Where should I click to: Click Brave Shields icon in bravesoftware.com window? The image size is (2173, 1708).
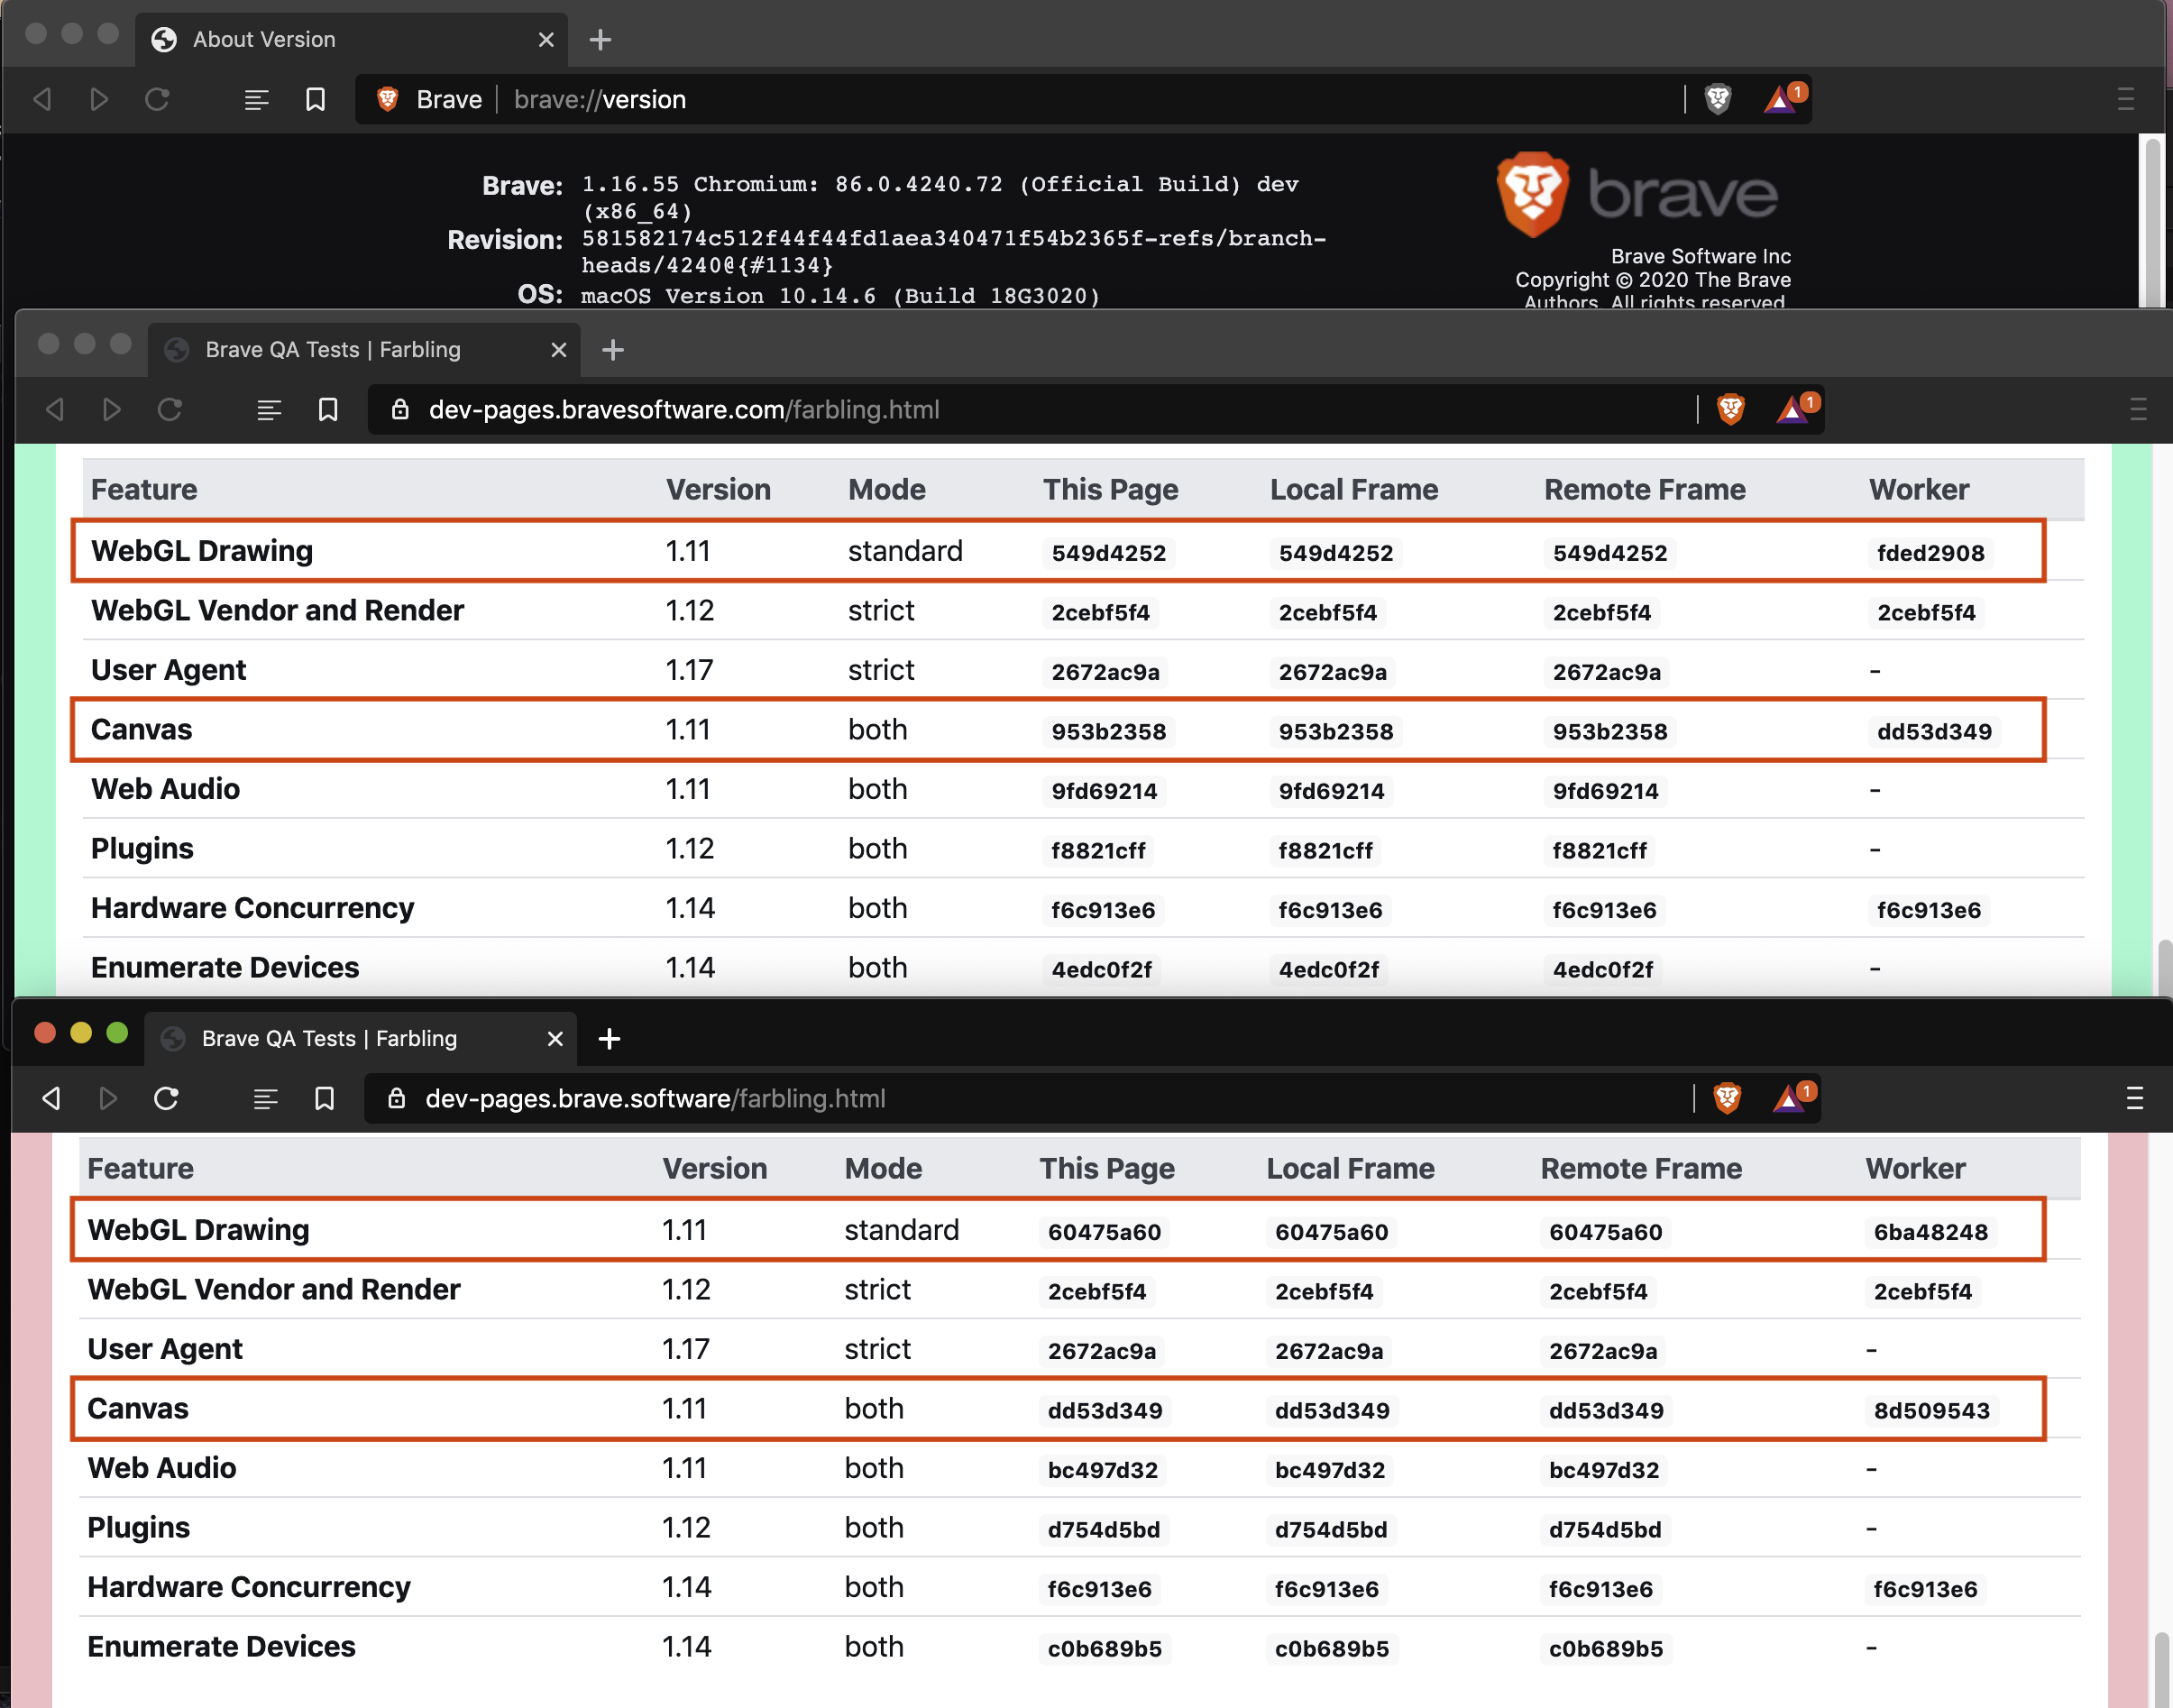click(x=1731, y=409)
